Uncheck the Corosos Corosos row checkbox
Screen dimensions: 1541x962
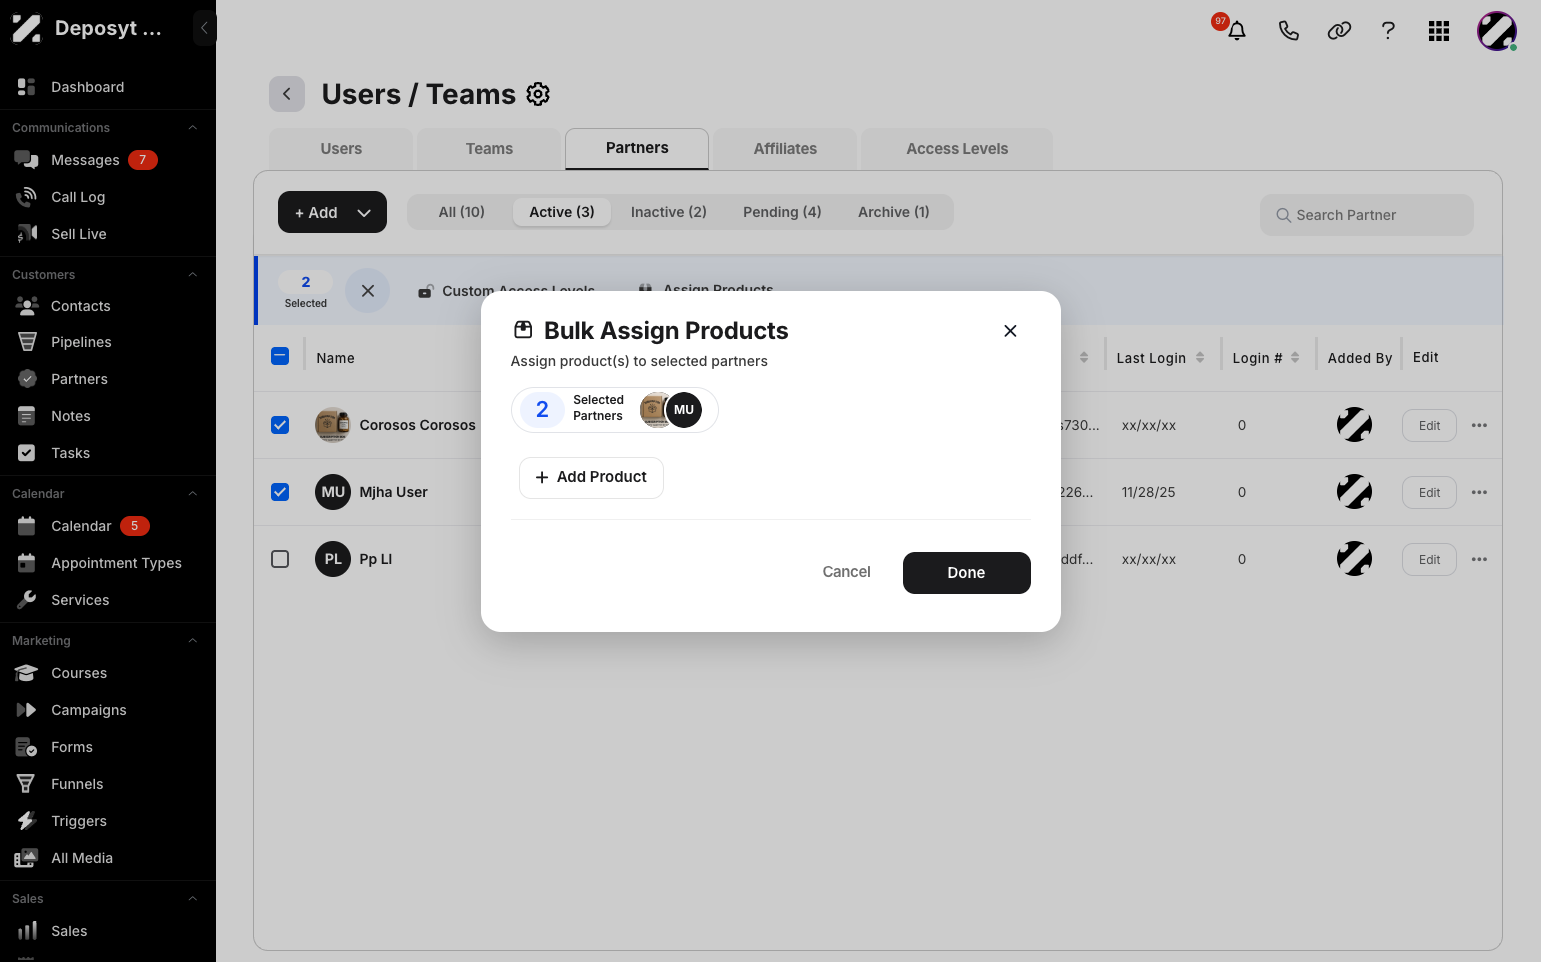click(280, 425)
